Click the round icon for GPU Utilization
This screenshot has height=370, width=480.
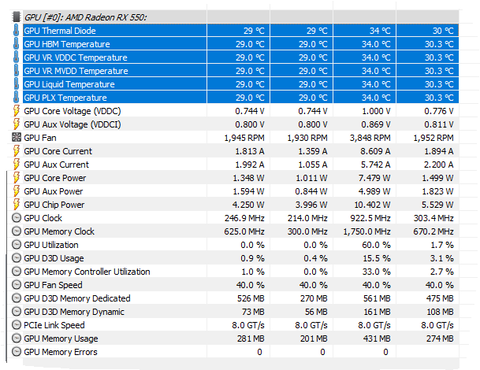(x=16, y=244)
